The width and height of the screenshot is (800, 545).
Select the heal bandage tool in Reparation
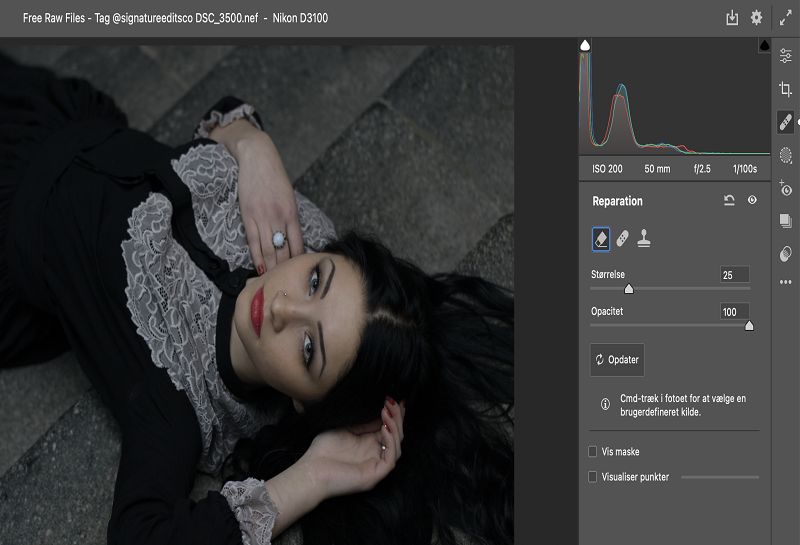[622, 238]
